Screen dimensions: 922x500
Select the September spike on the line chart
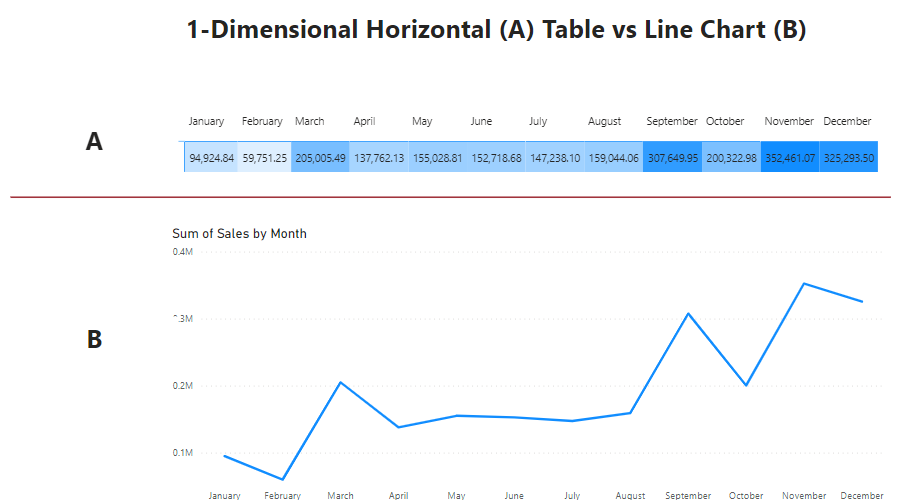(x=688, y=314)
